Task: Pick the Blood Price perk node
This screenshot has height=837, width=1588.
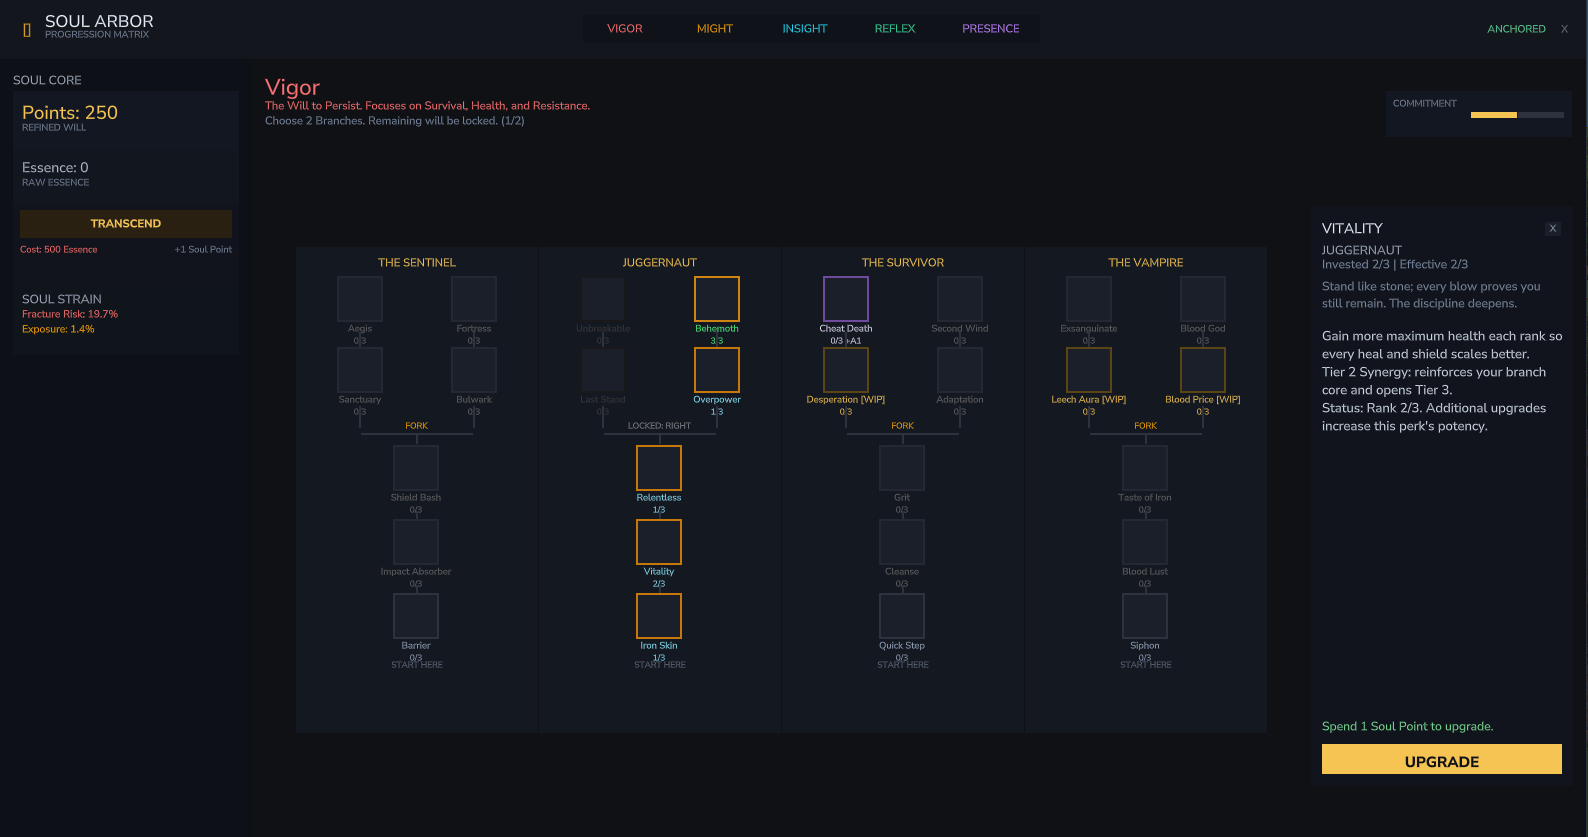Action: pos(1203,370)
